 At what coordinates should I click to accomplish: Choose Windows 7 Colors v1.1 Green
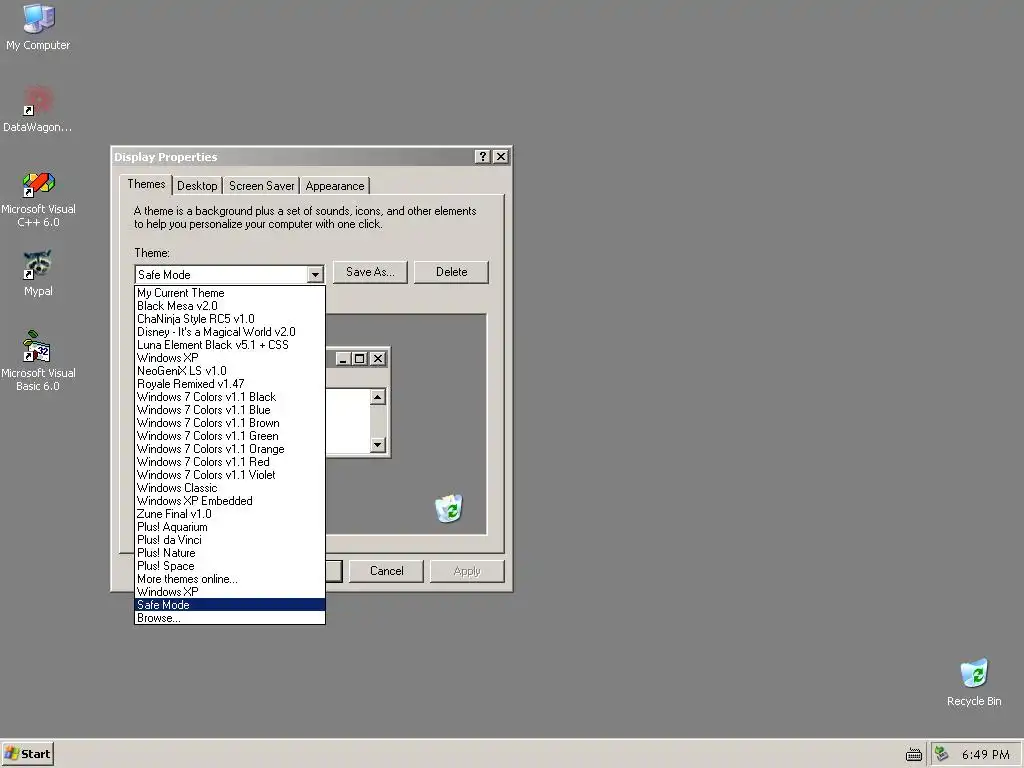coord(230,436)
